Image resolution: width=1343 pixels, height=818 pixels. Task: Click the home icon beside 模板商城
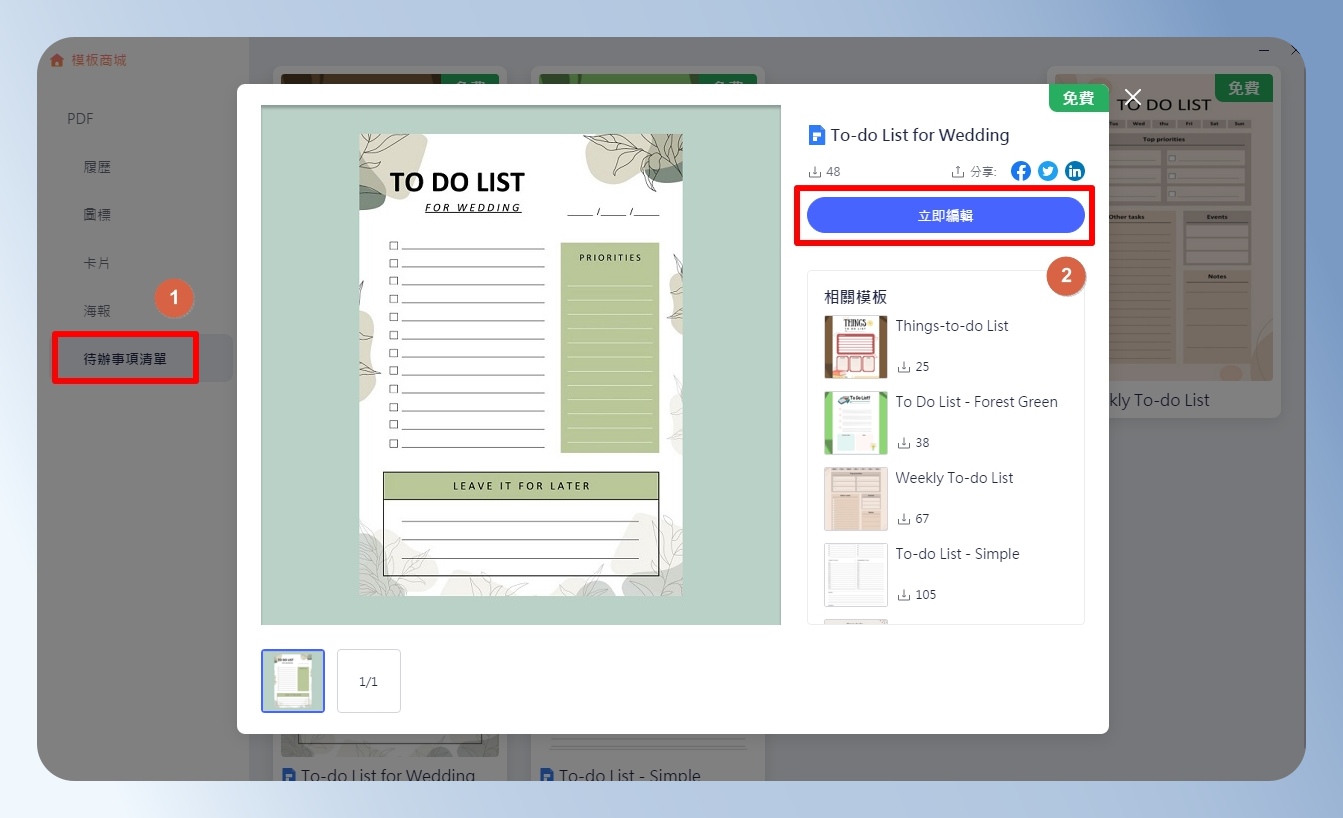tap(57, 60)
